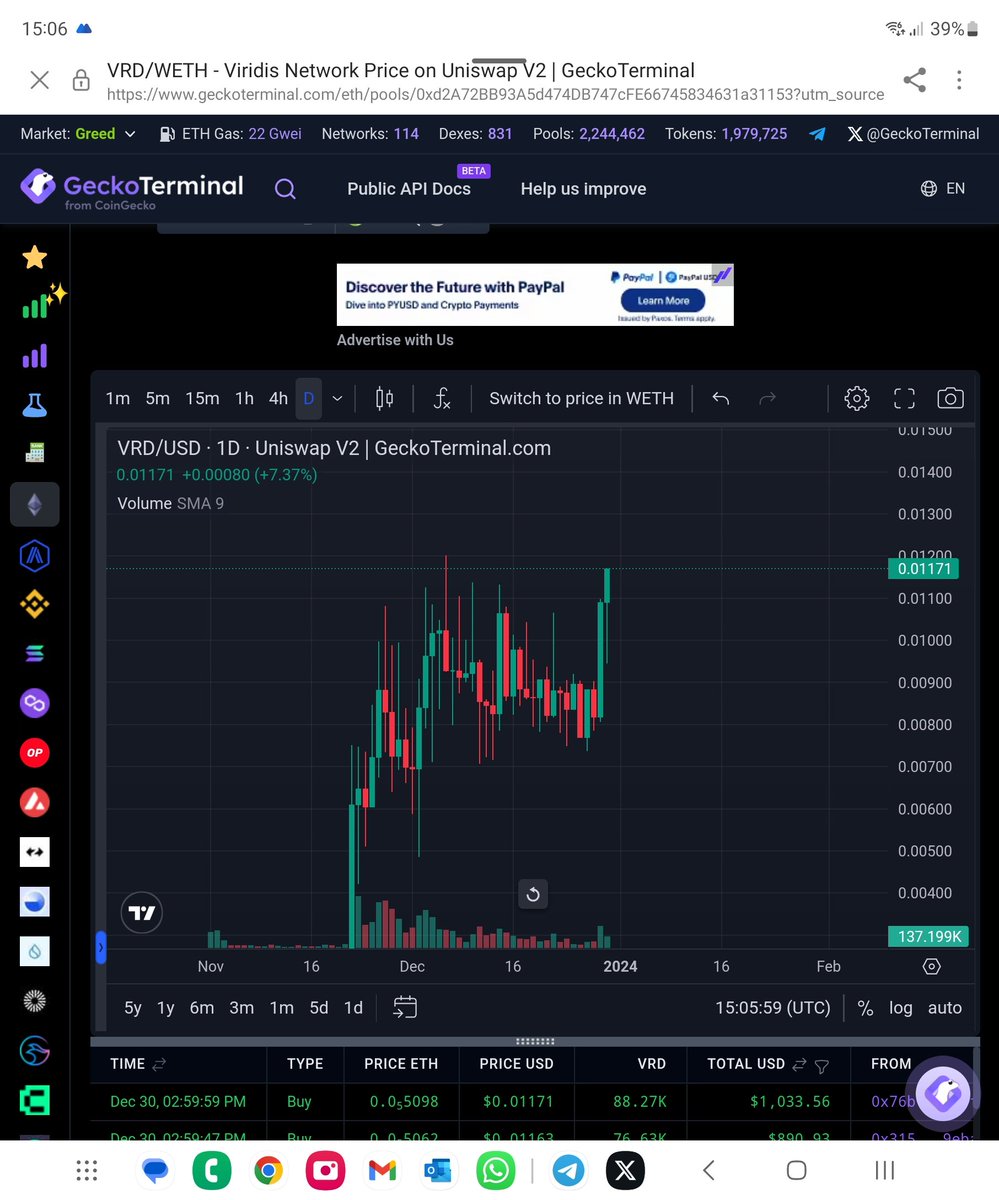Screen dimensions: 999x1200
Task: Open Market Greed dropdown
Action: point(78,133)
